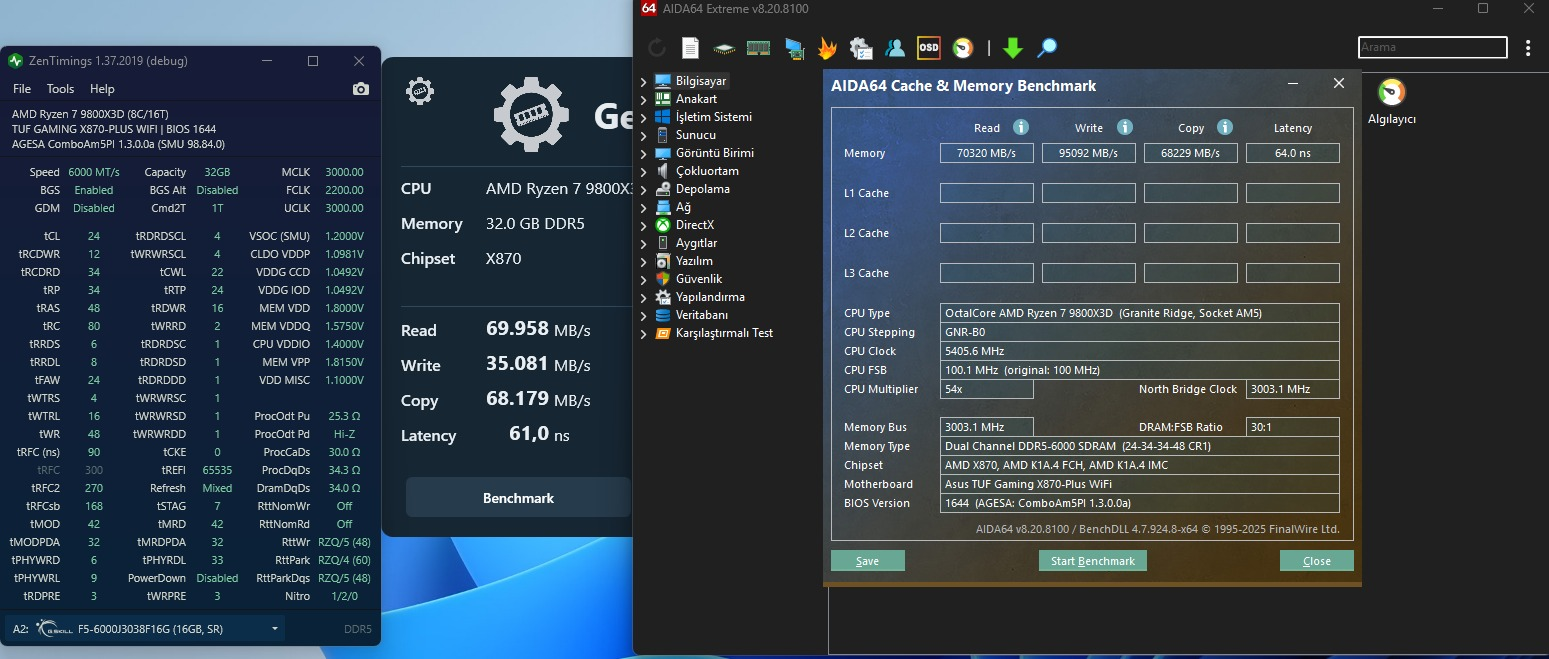Expand the Bilgisayar tree node
This screenshot has width=1549, height=659.
[644, 81]
